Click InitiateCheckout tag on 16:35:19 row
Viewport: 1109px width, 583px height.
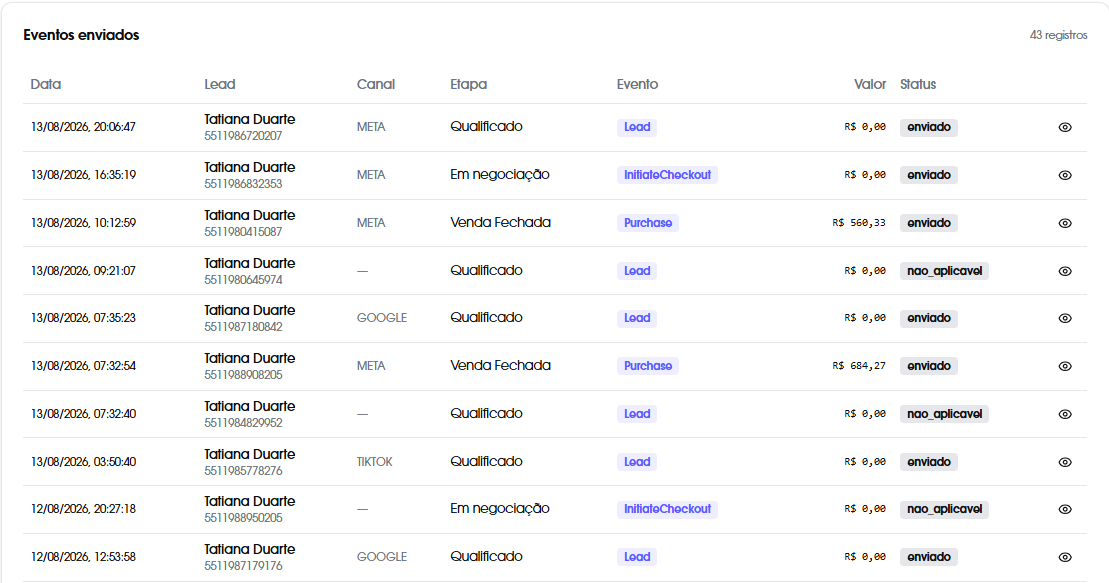(667, 175)
